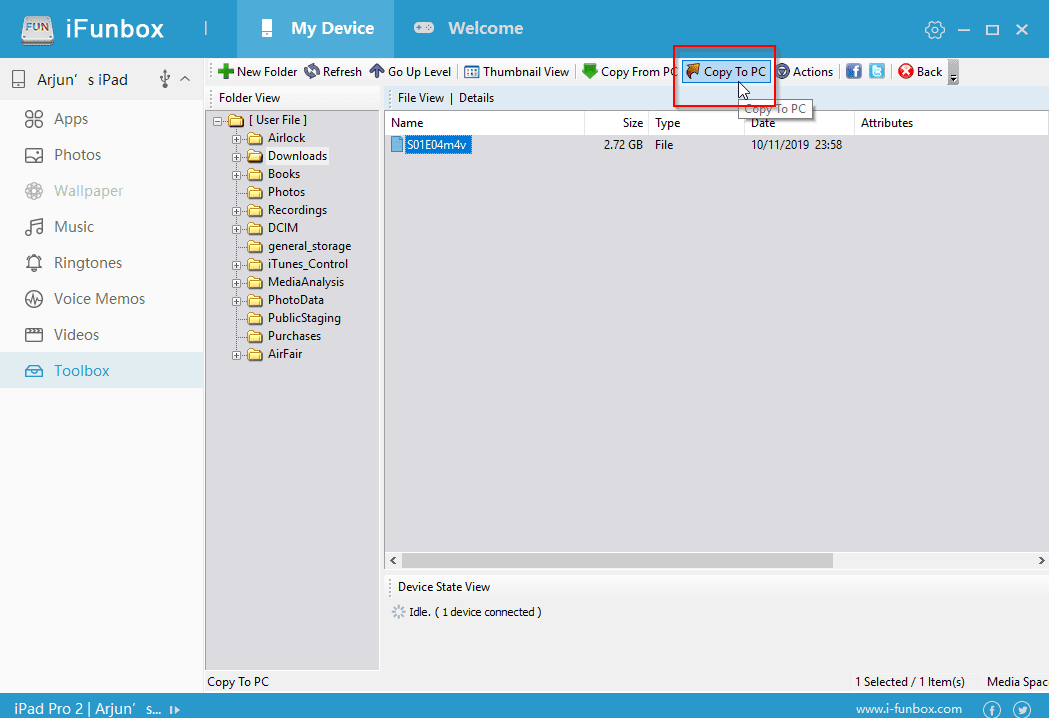The image size is (1049, 718).
Task: Sort files by Size column
Action: (617, 123)
